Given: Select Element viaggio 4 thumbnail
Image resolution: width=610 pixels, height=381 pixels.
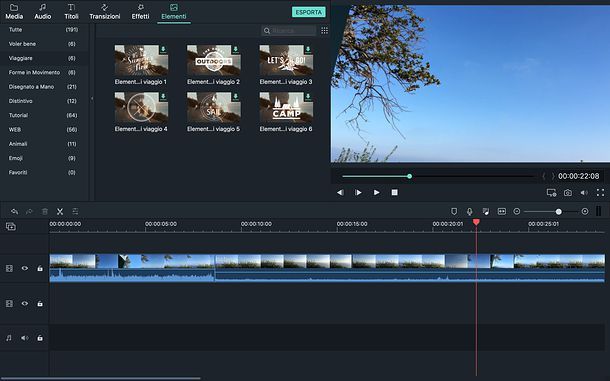Looking at the screenshot, I should pyautogui.click(x=141, y=107).
